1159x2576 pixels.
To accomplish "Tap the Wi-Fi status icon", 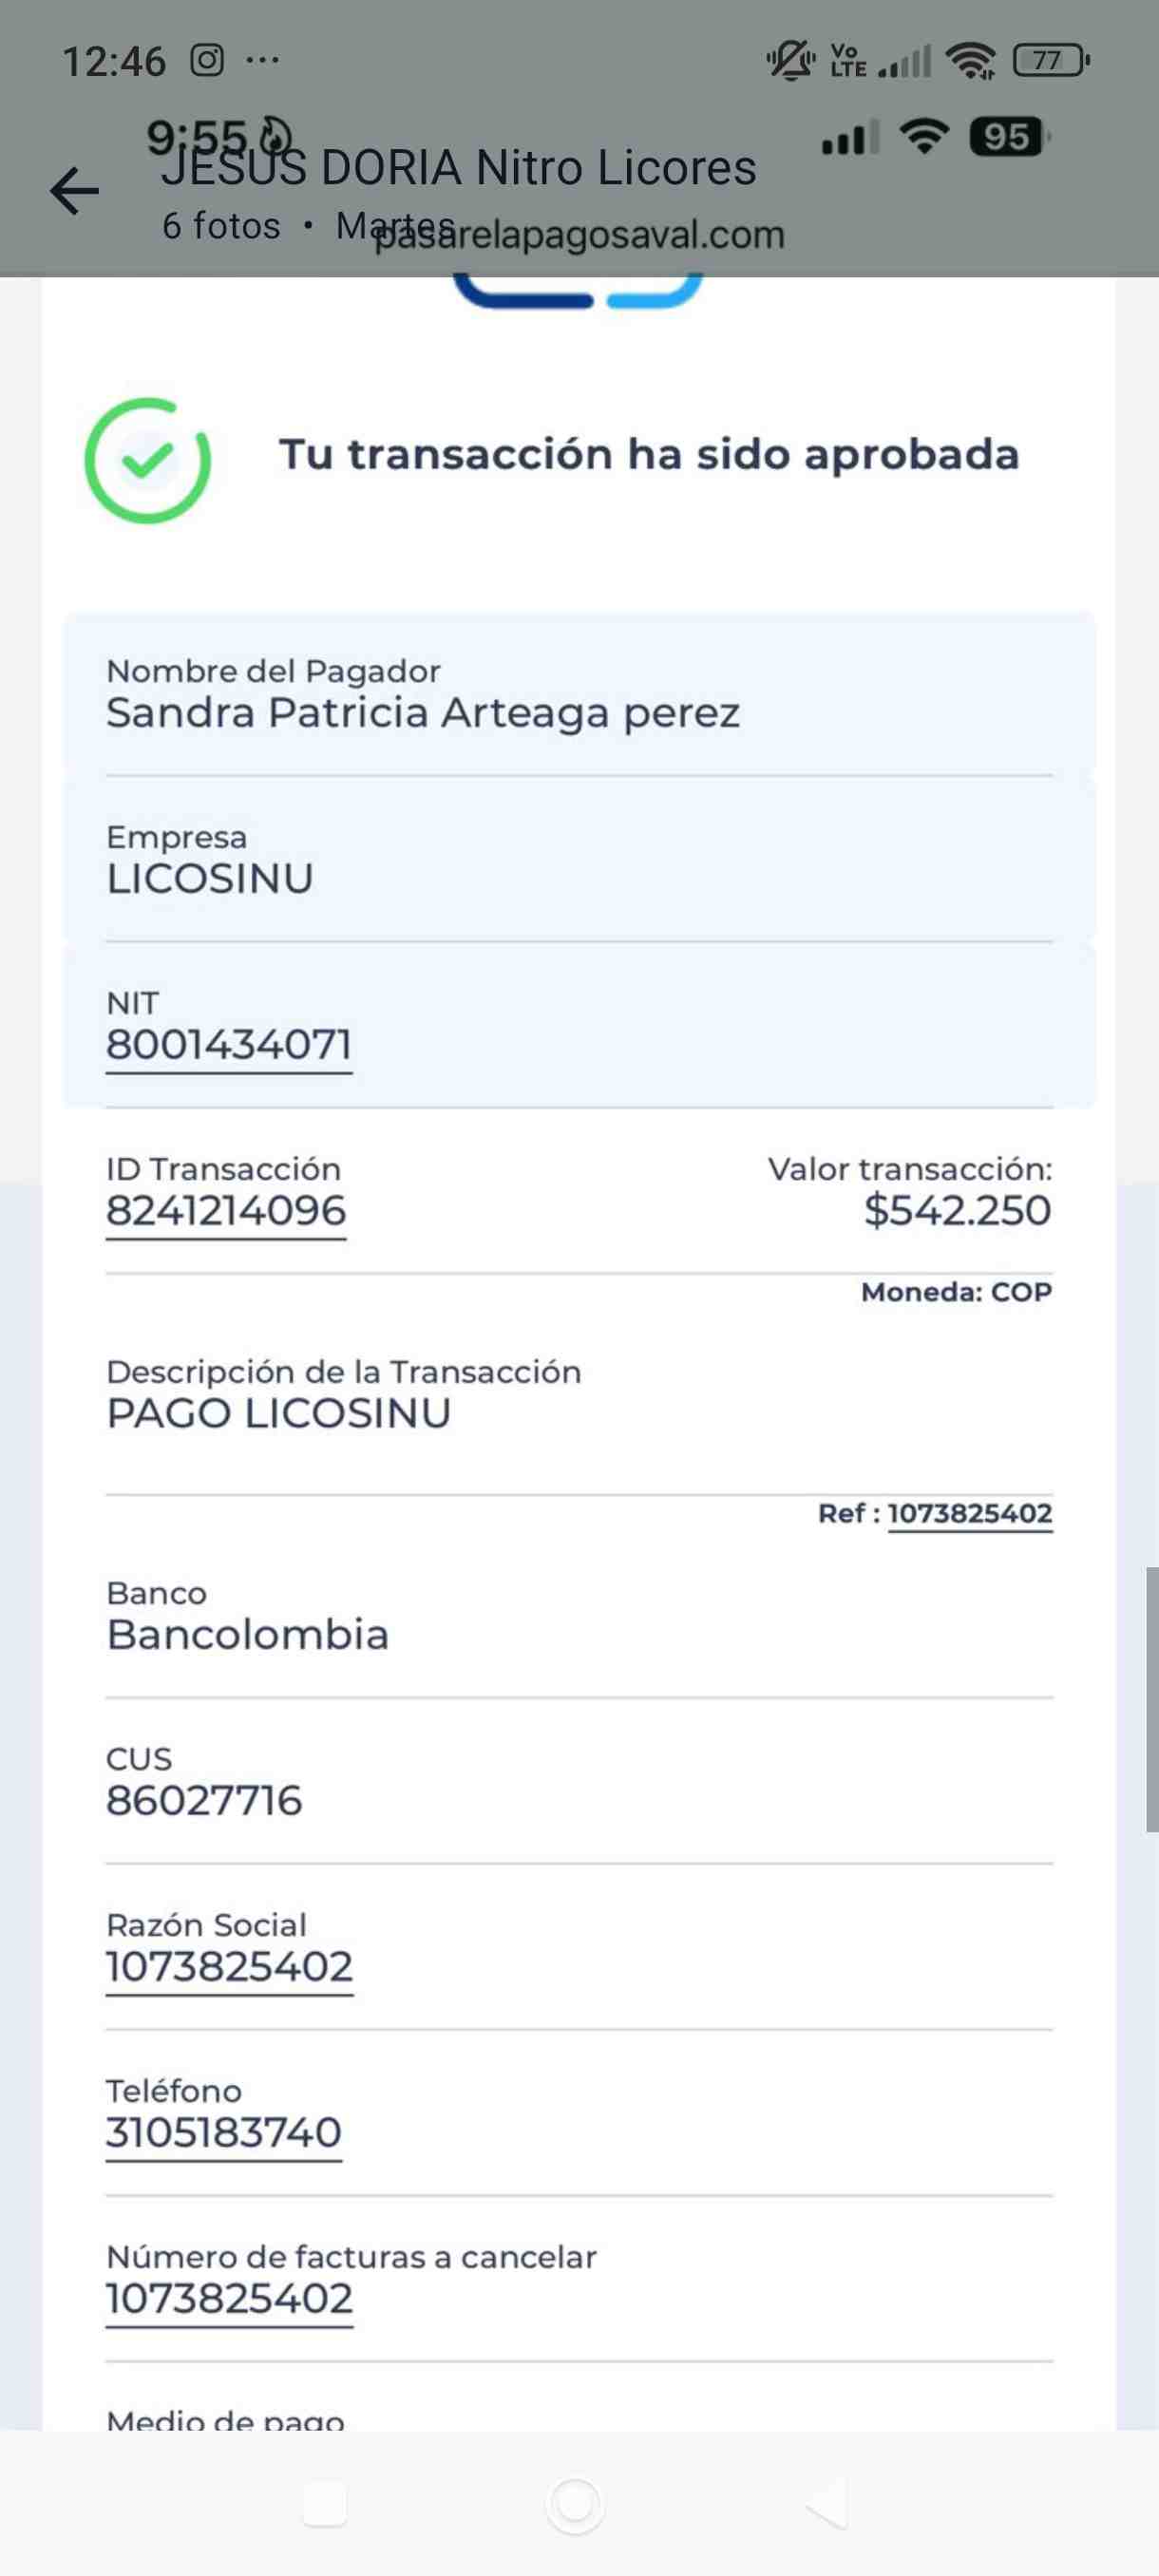I will point(971,61).
